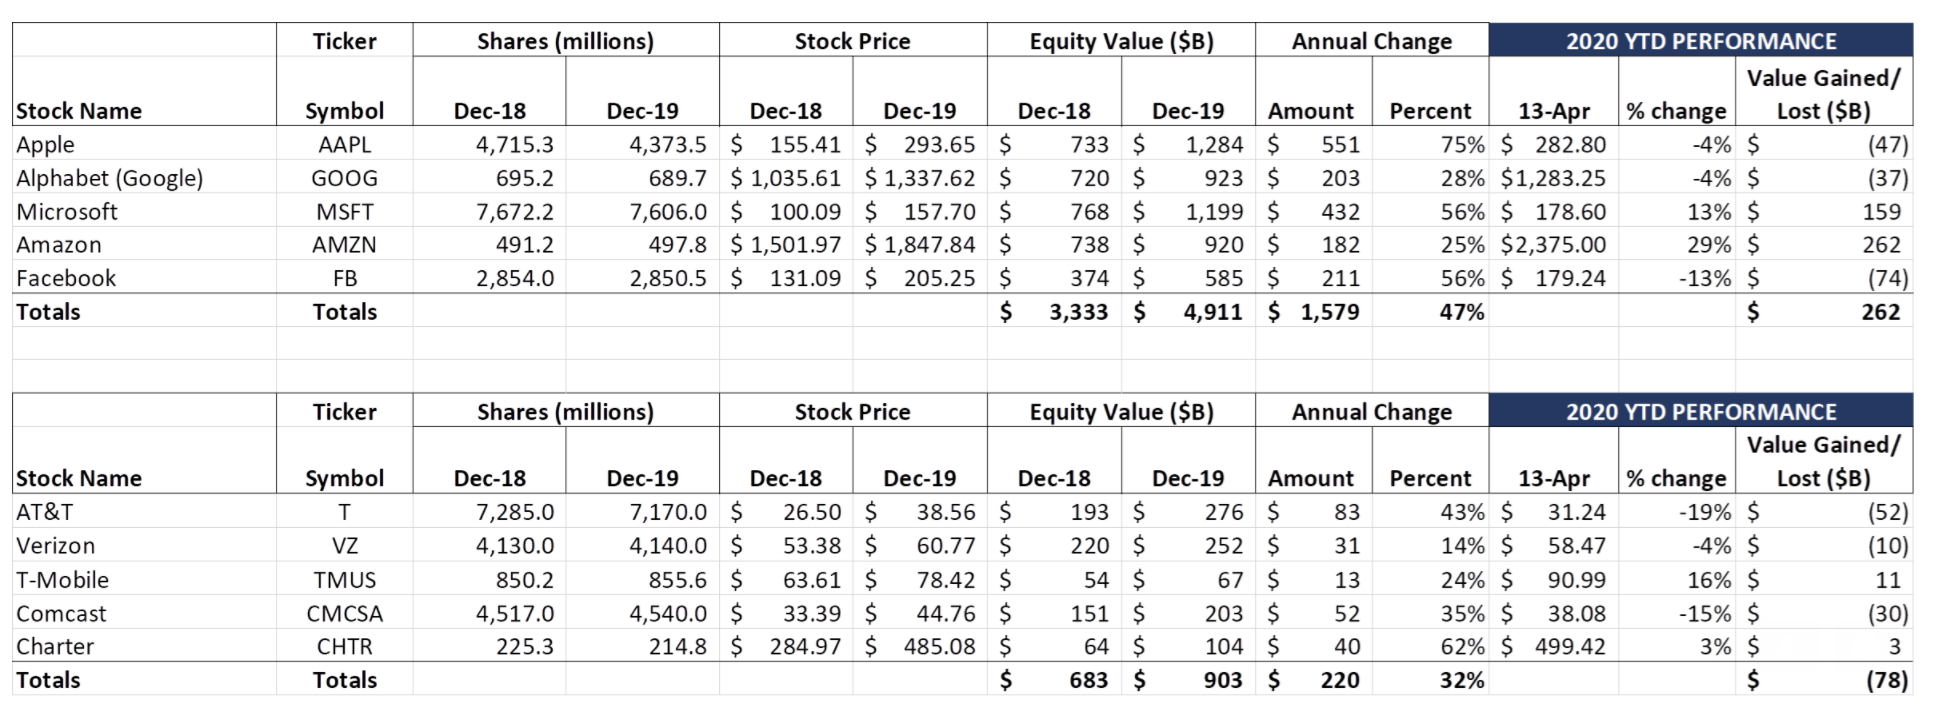The image size is (1934, 724).
Task: Click the 47% total percent cell
Action: pos(1461,312)
